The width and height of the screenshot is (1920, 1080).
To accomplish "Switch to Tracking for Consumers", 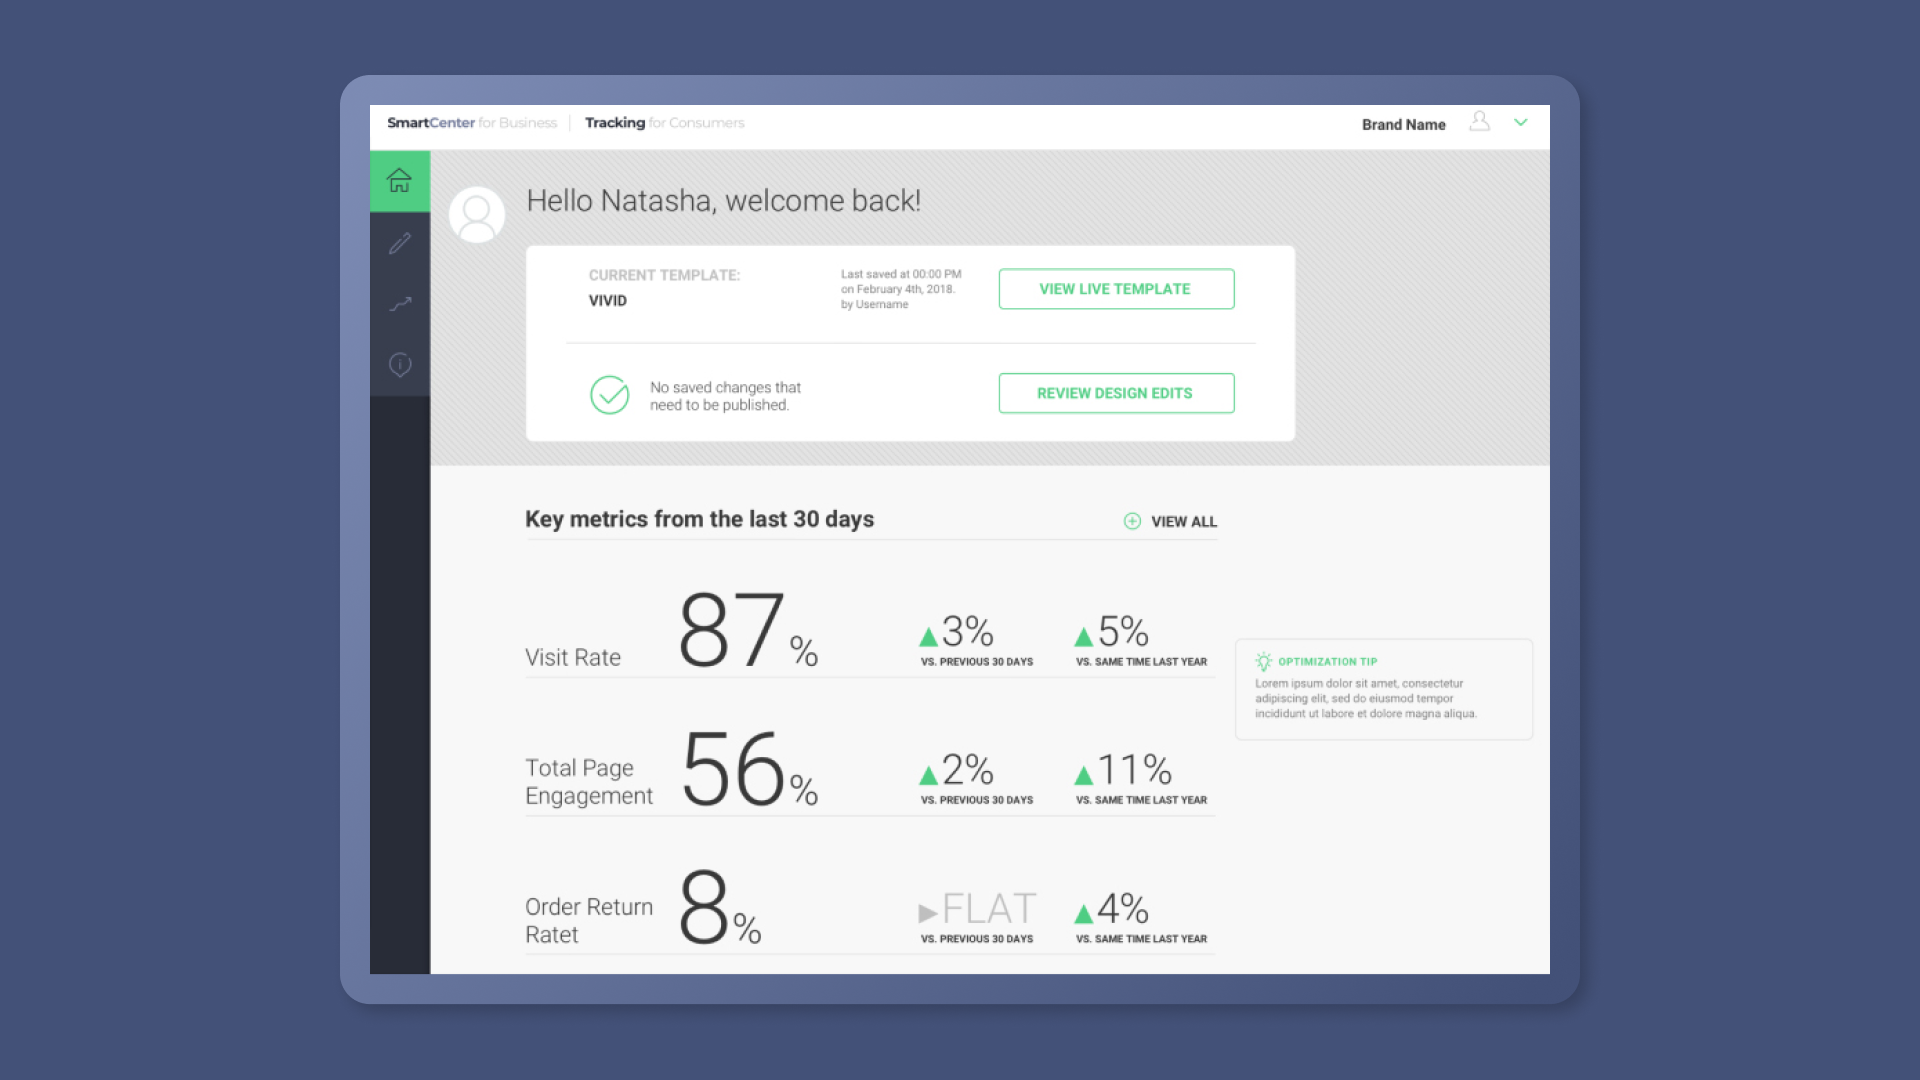I will coord(664,123).
